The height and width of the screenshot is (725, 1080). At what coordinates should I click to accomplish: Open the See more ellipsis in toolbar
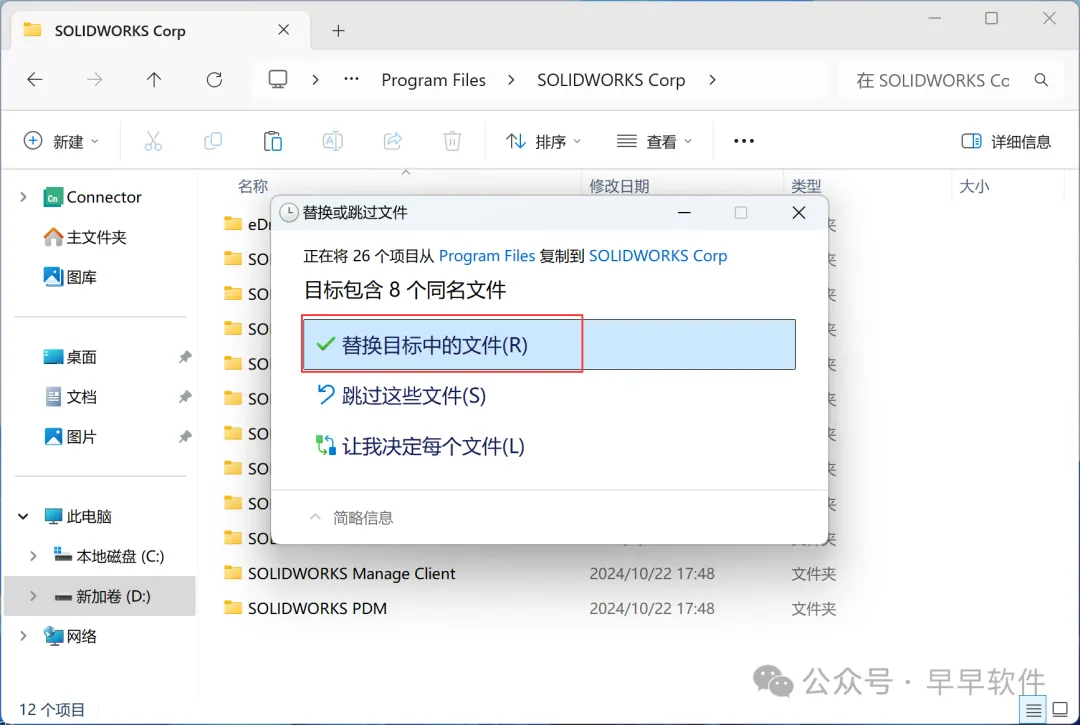tap(744, 141)
